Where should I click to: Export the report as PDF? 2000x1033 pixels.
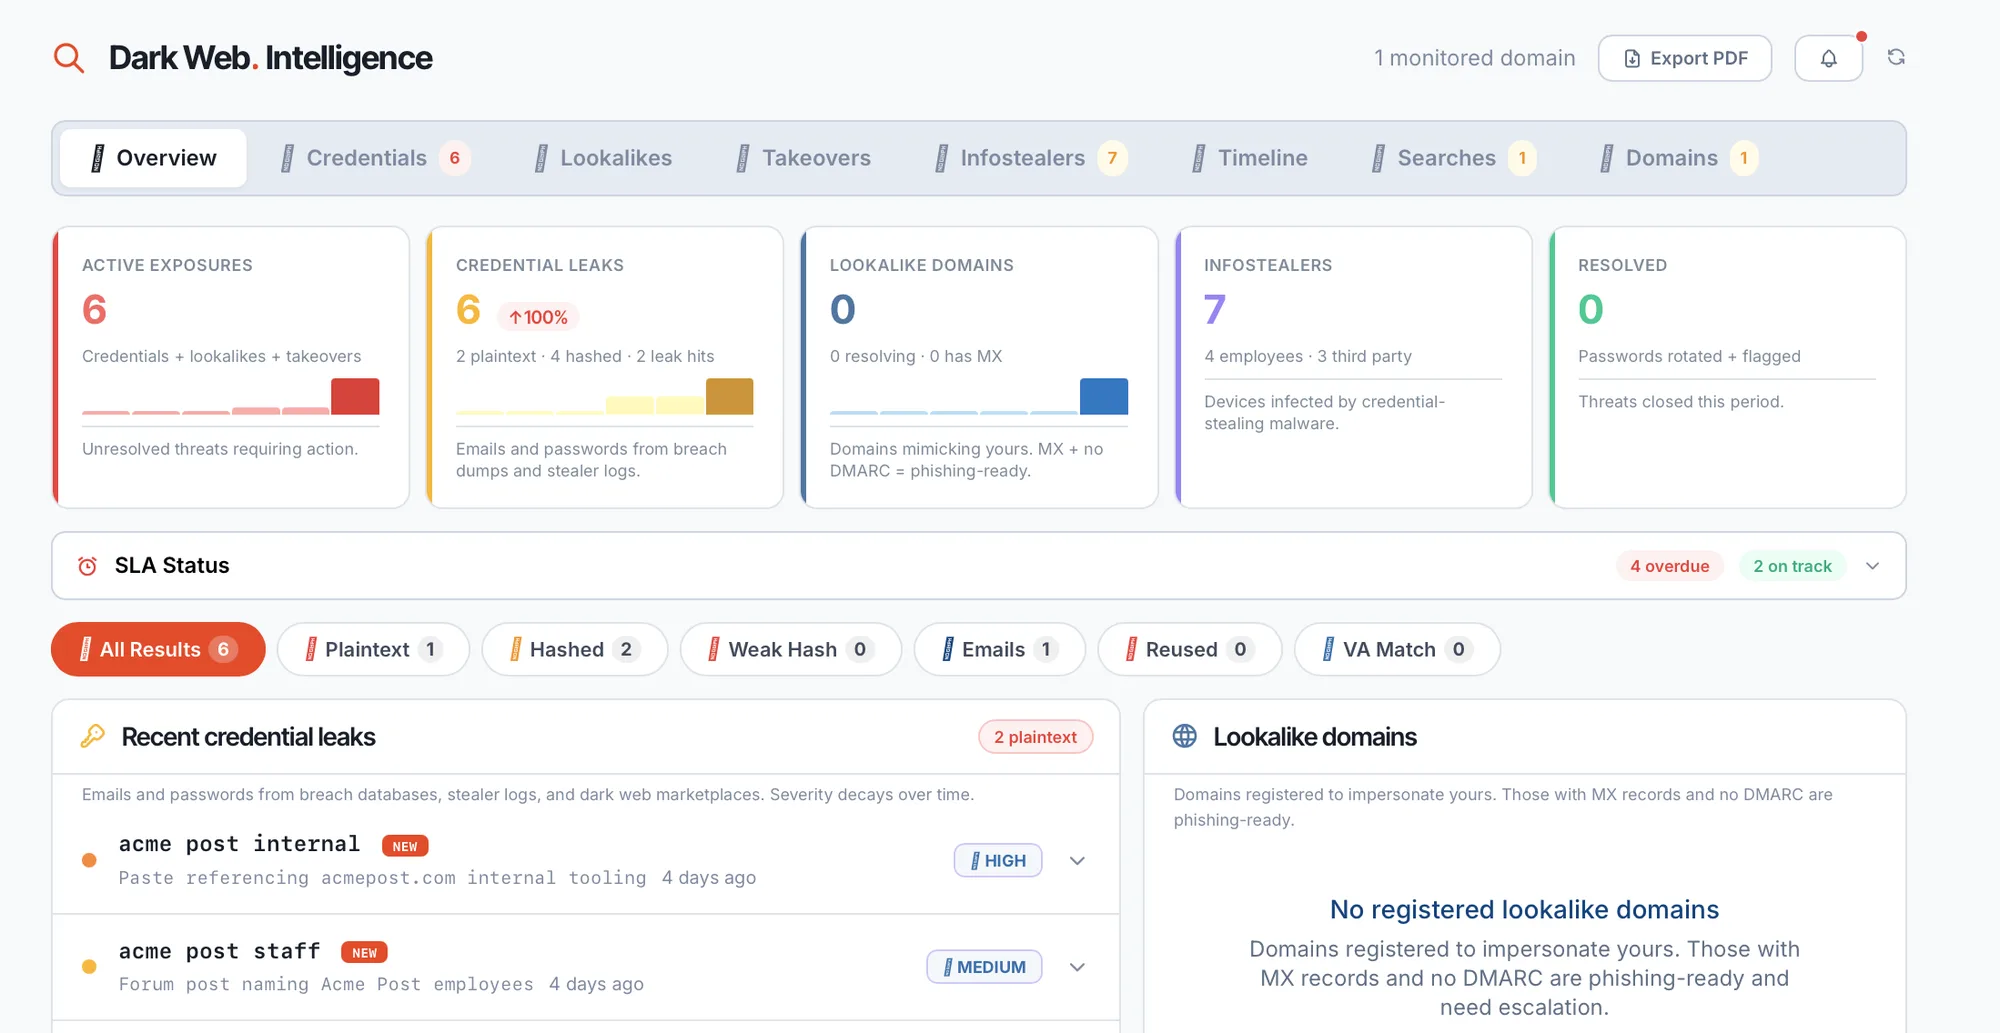[1685, 58]
